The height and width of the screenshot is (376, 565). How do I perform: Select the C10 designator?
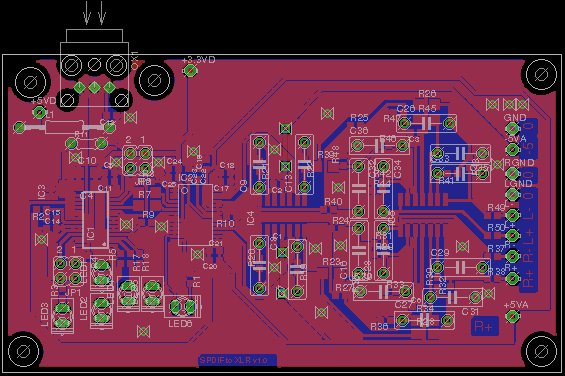pos(87,161)
